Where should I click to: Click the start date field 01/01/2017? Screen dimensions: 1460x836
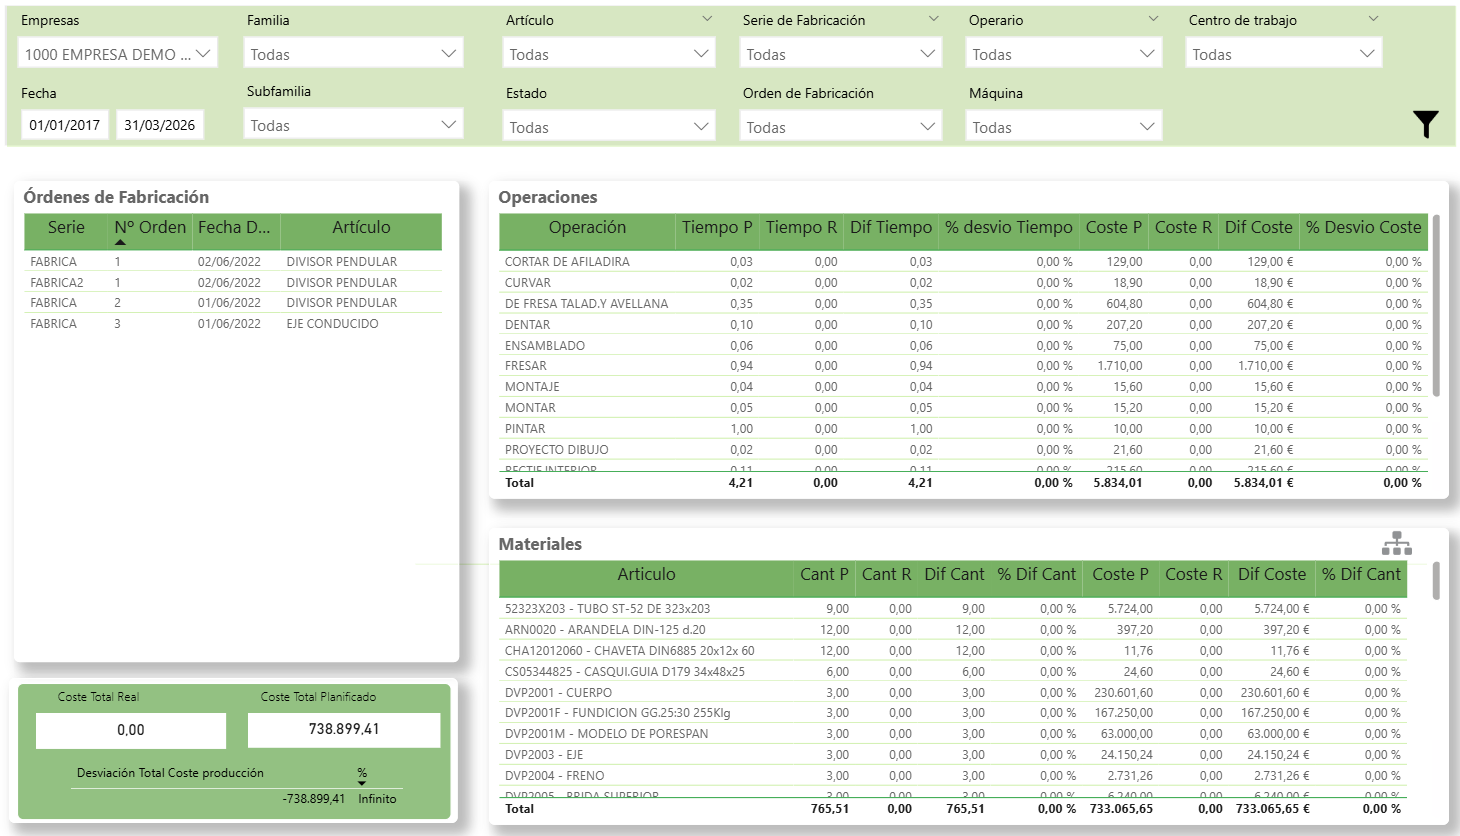[x=64, y=125]
